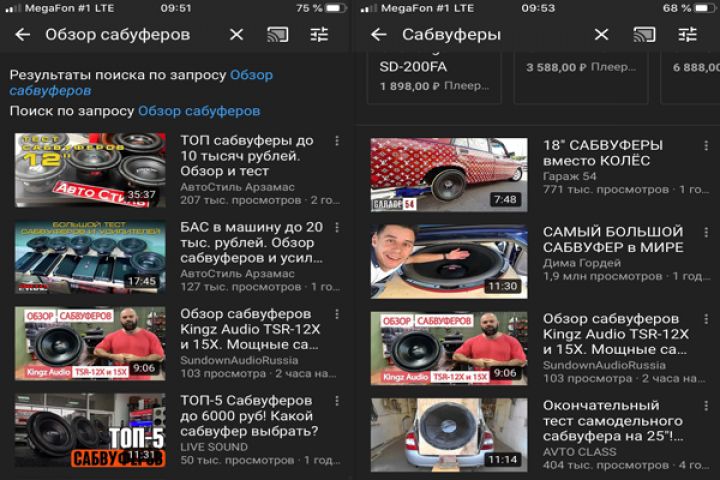Open the 'ТОП-5 САБВУФЕРОВ' 11:31 thumbnail

pos(90,430)
